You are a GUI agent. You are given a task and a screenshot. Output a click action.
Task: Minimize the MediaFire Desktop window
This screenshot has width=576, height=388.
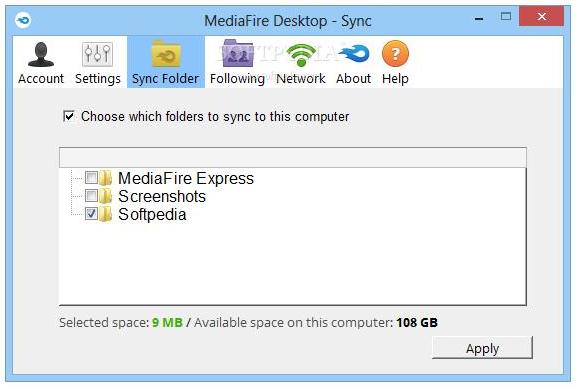[x=479, y=17]
